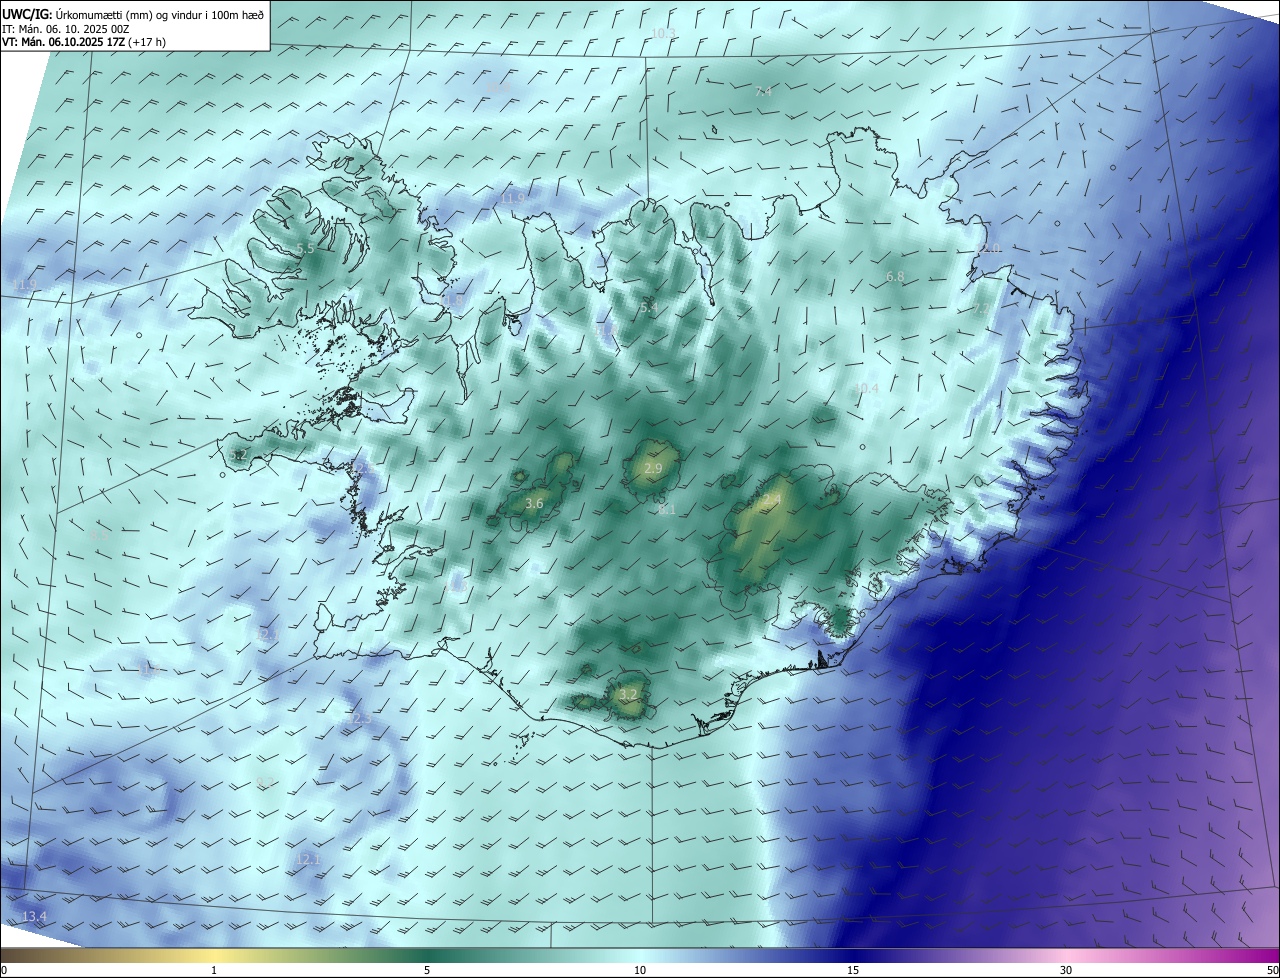Image resolution: width=1280 pixels, height=978 pixels.
Task: Select the valid time line 'VT: Mán. 06.10.2025 17Z'
Action: click(x=64, y=42)
